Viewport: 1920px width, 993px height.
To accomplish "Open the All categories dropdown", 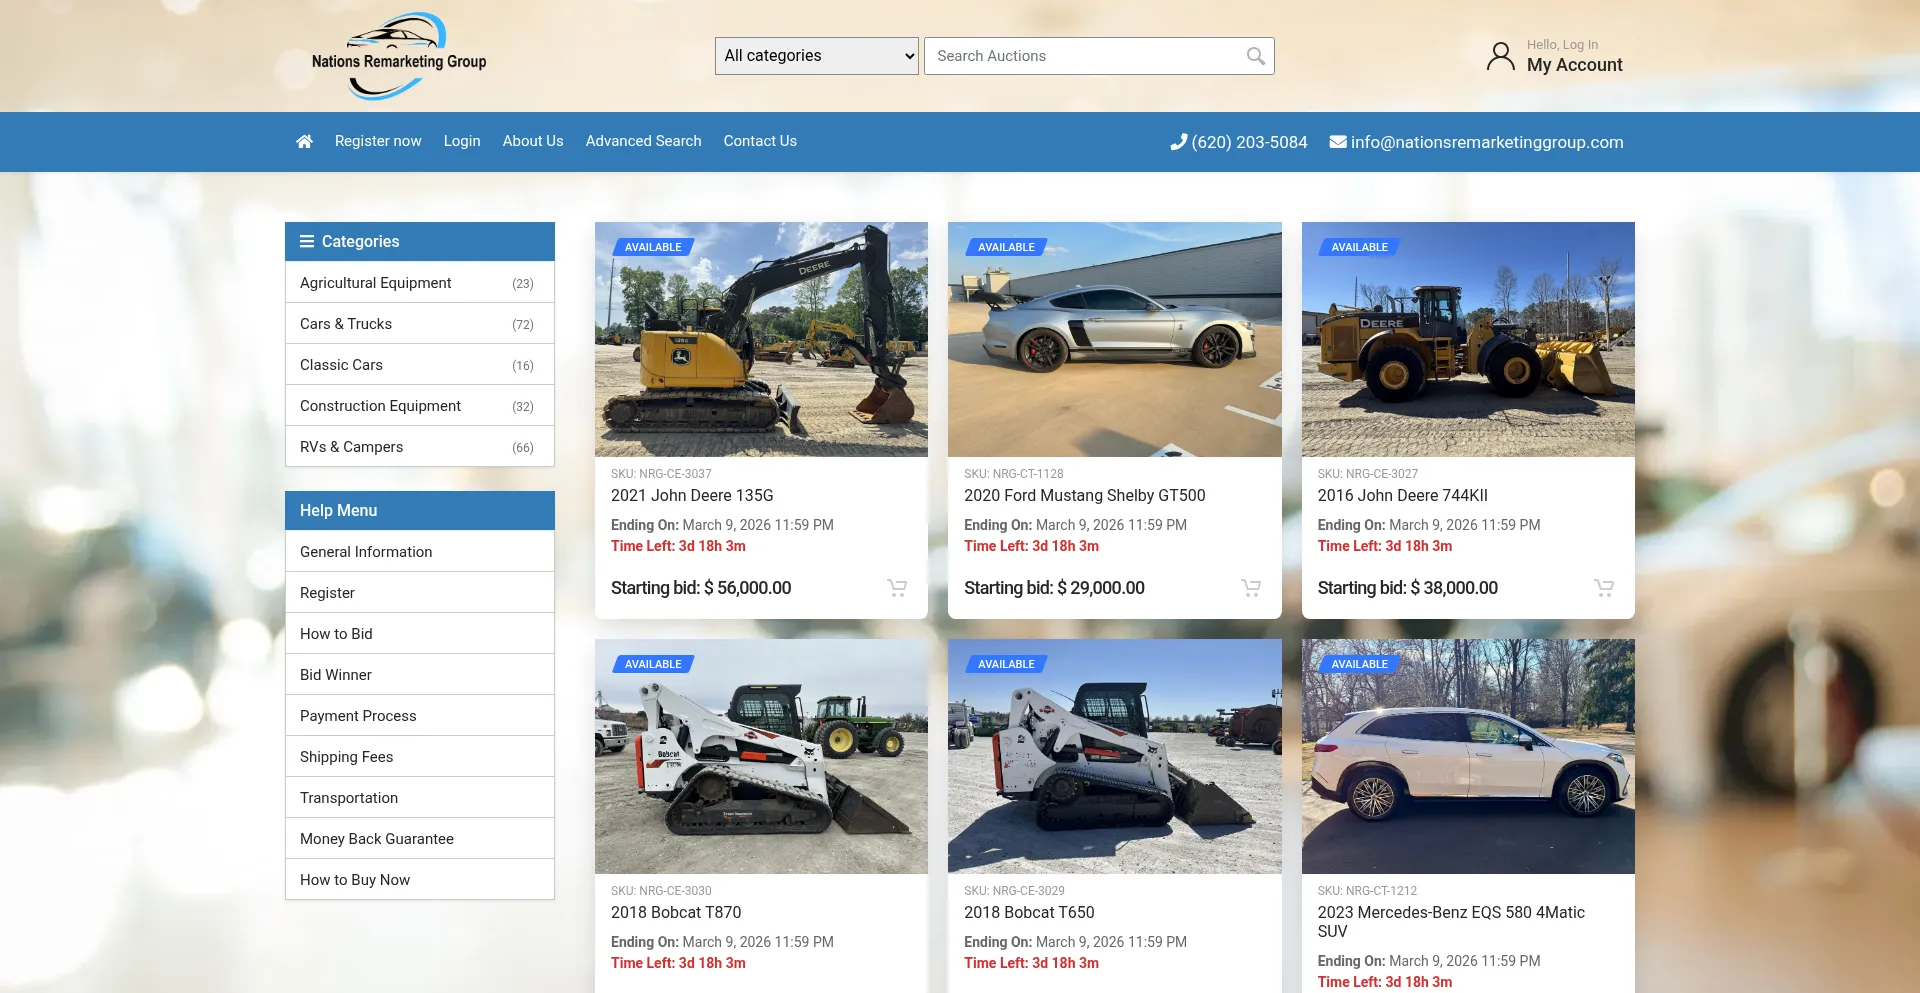I will coord(817,56).
